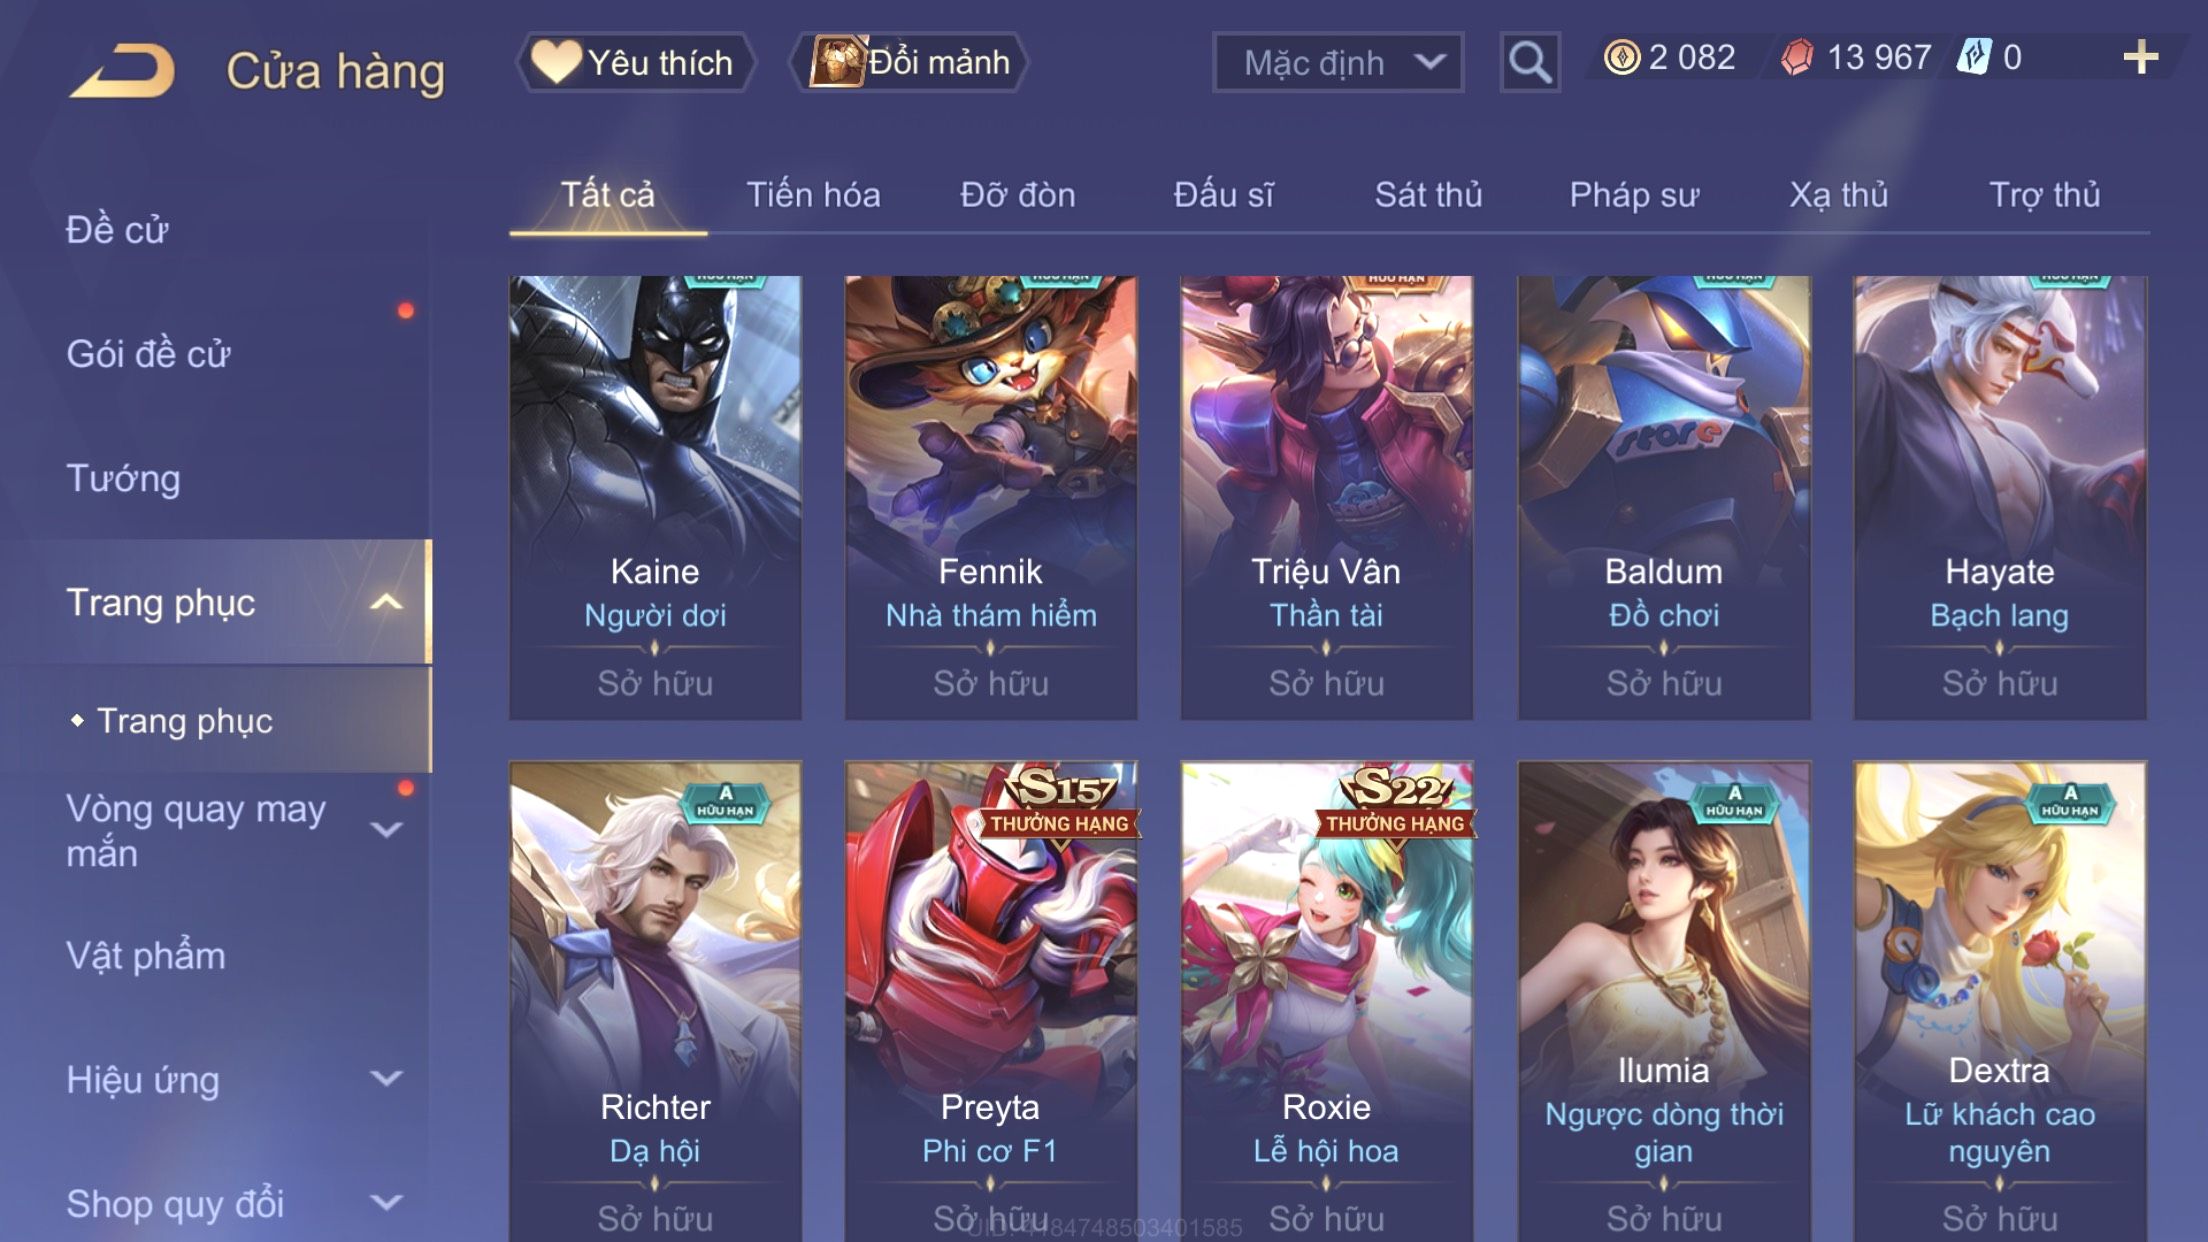Viewport: 2208px width, 1242px height.
Task: Expand Shop quy đổi section
Action: pyautogui.click(x=386, y=1202)
